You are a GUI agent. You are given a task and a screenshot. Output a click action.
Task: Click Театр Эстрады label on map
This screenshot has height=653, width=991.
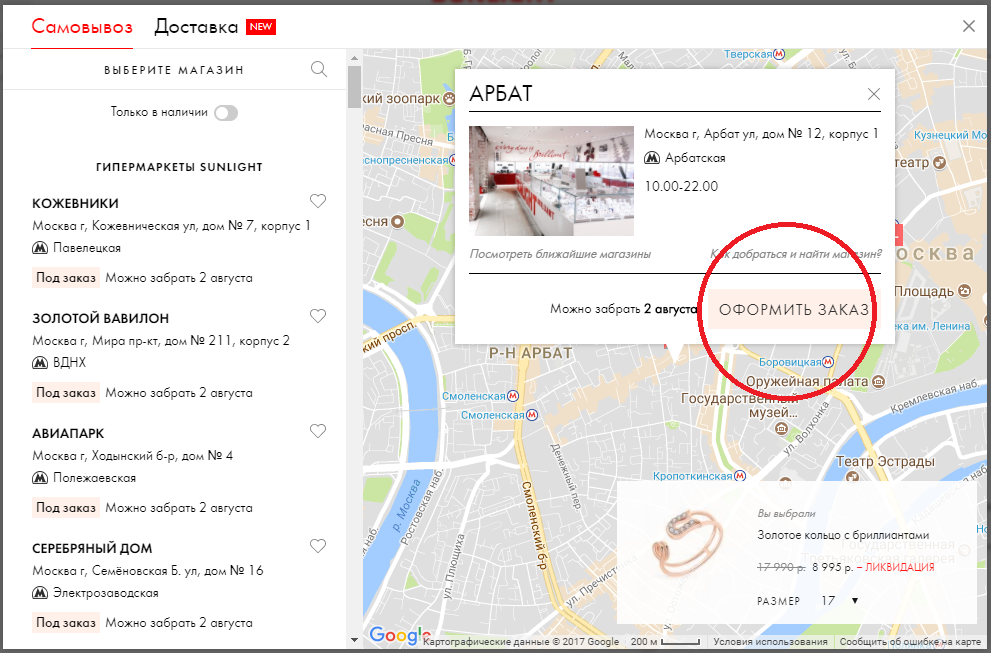[x=885, y=461]
